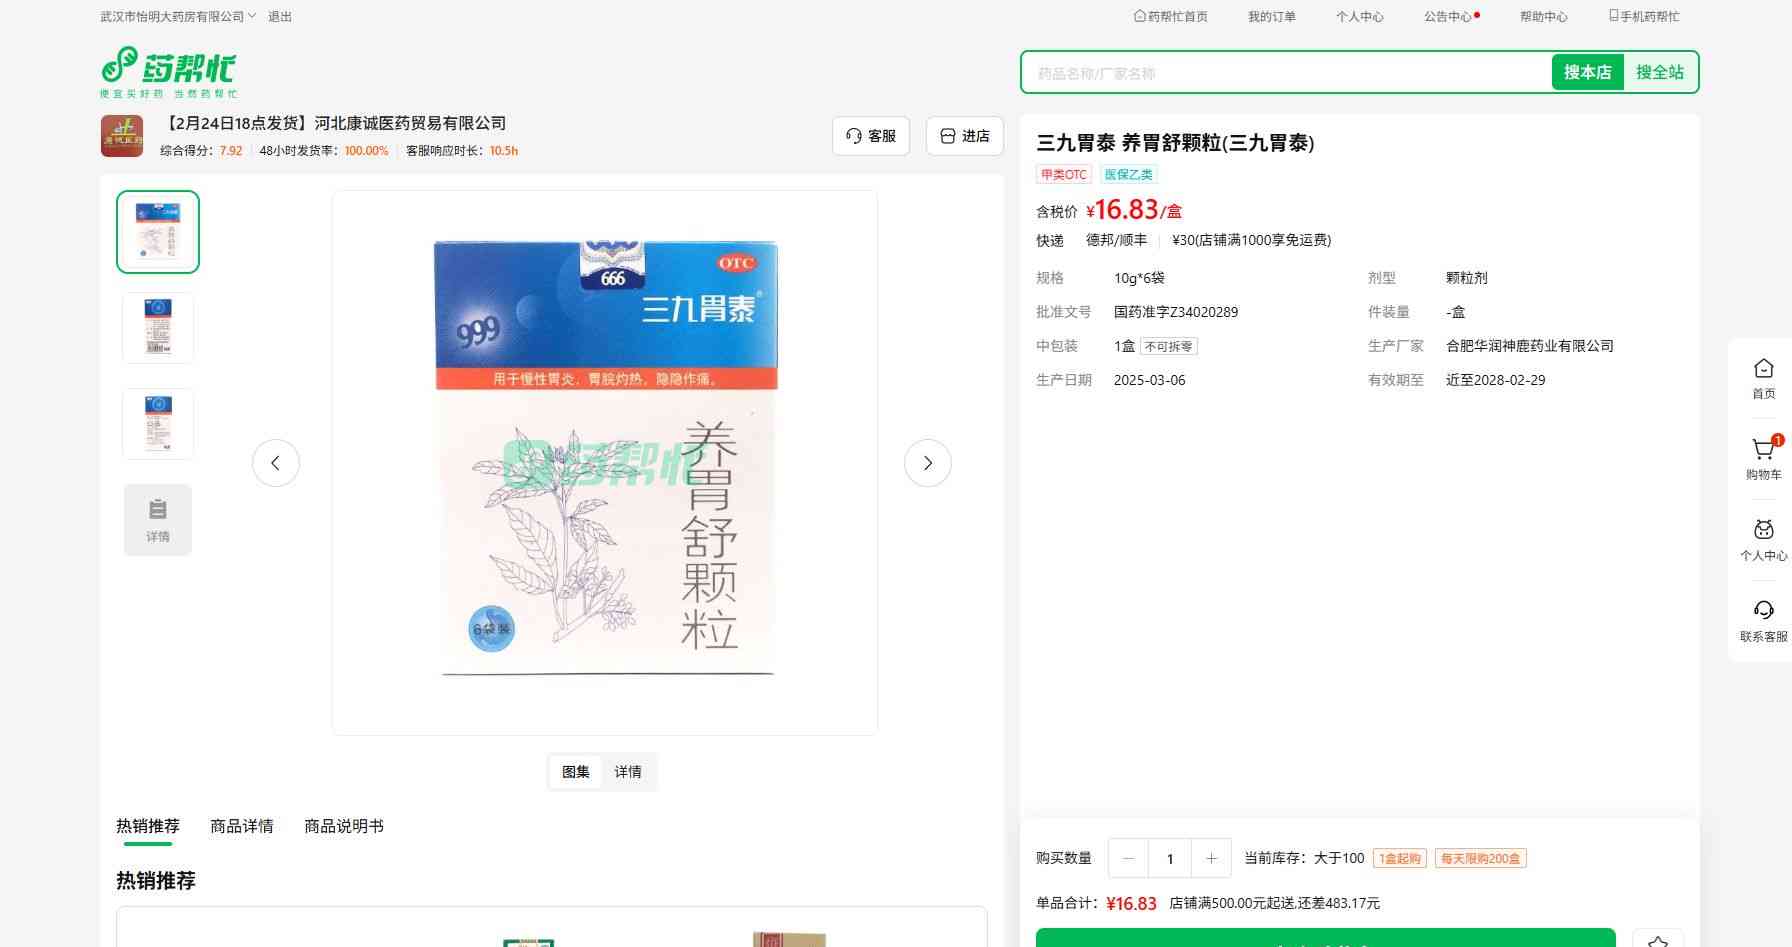Expand the 武汉市怡明大药房 account dropdown
The height and width of the screenshot is (947, 1792).
[x=178, y=17]
